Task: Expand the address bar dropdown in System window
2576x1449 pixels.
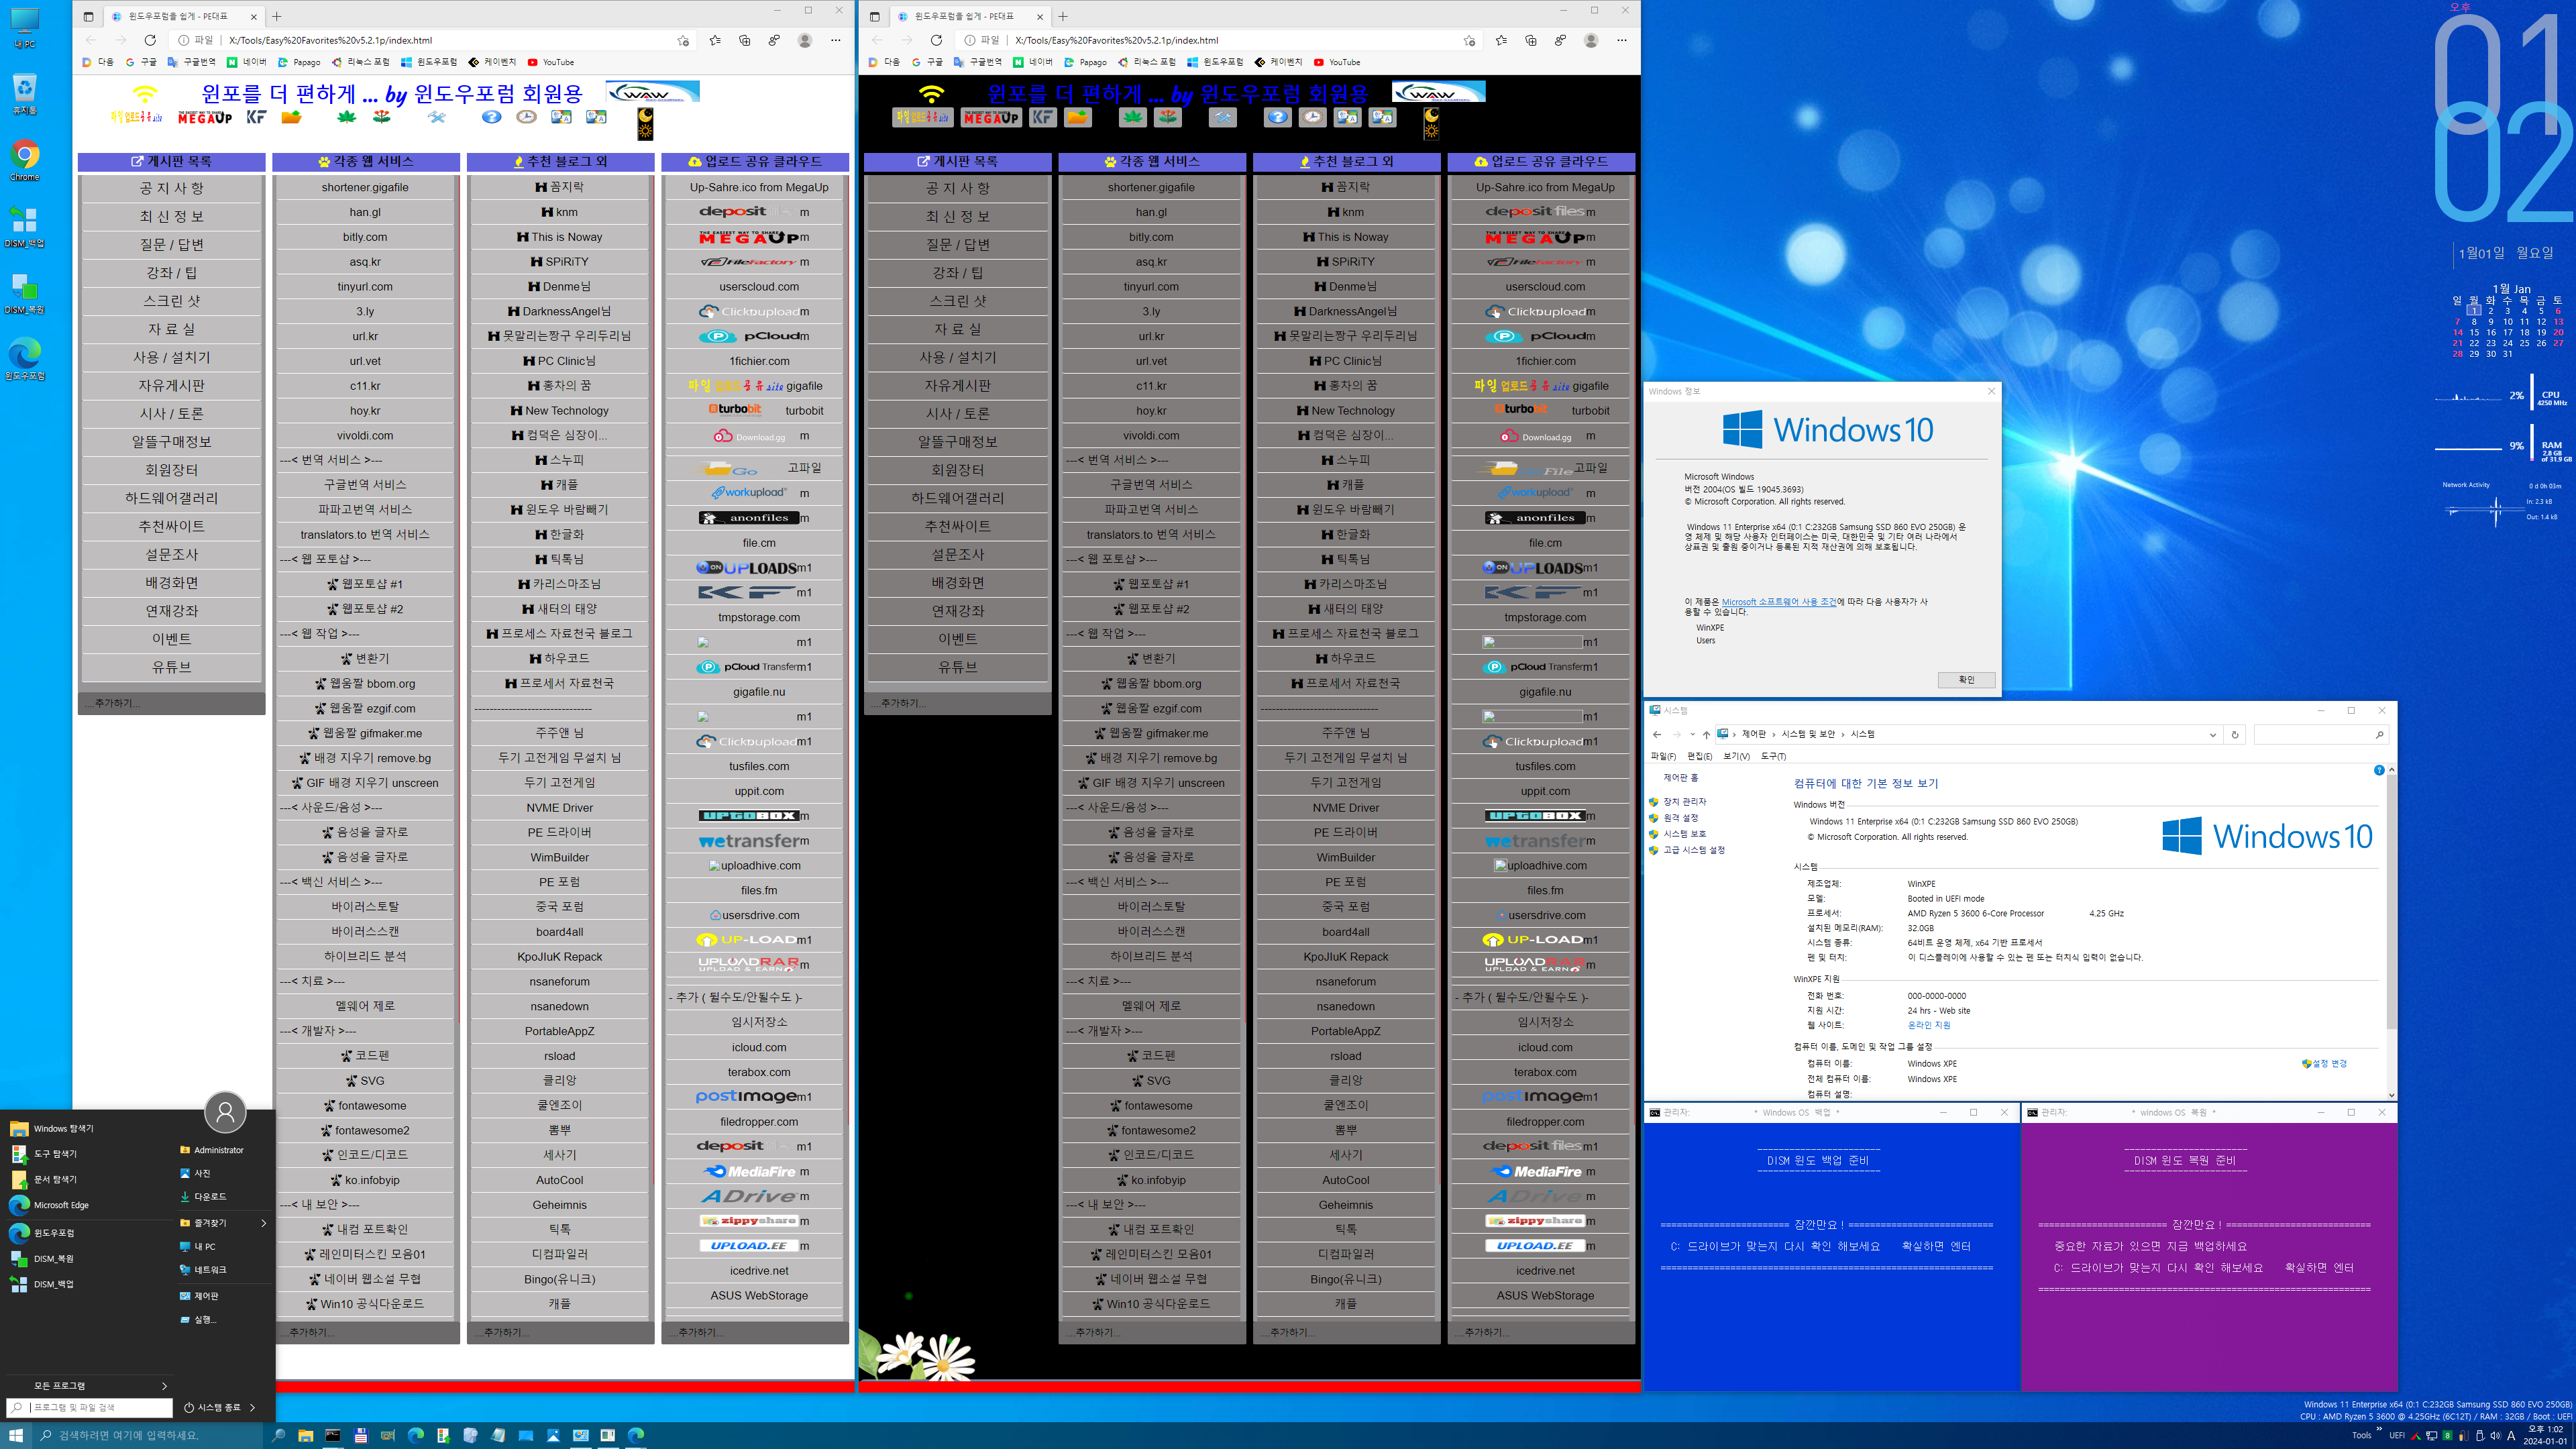Action: 2212,735
